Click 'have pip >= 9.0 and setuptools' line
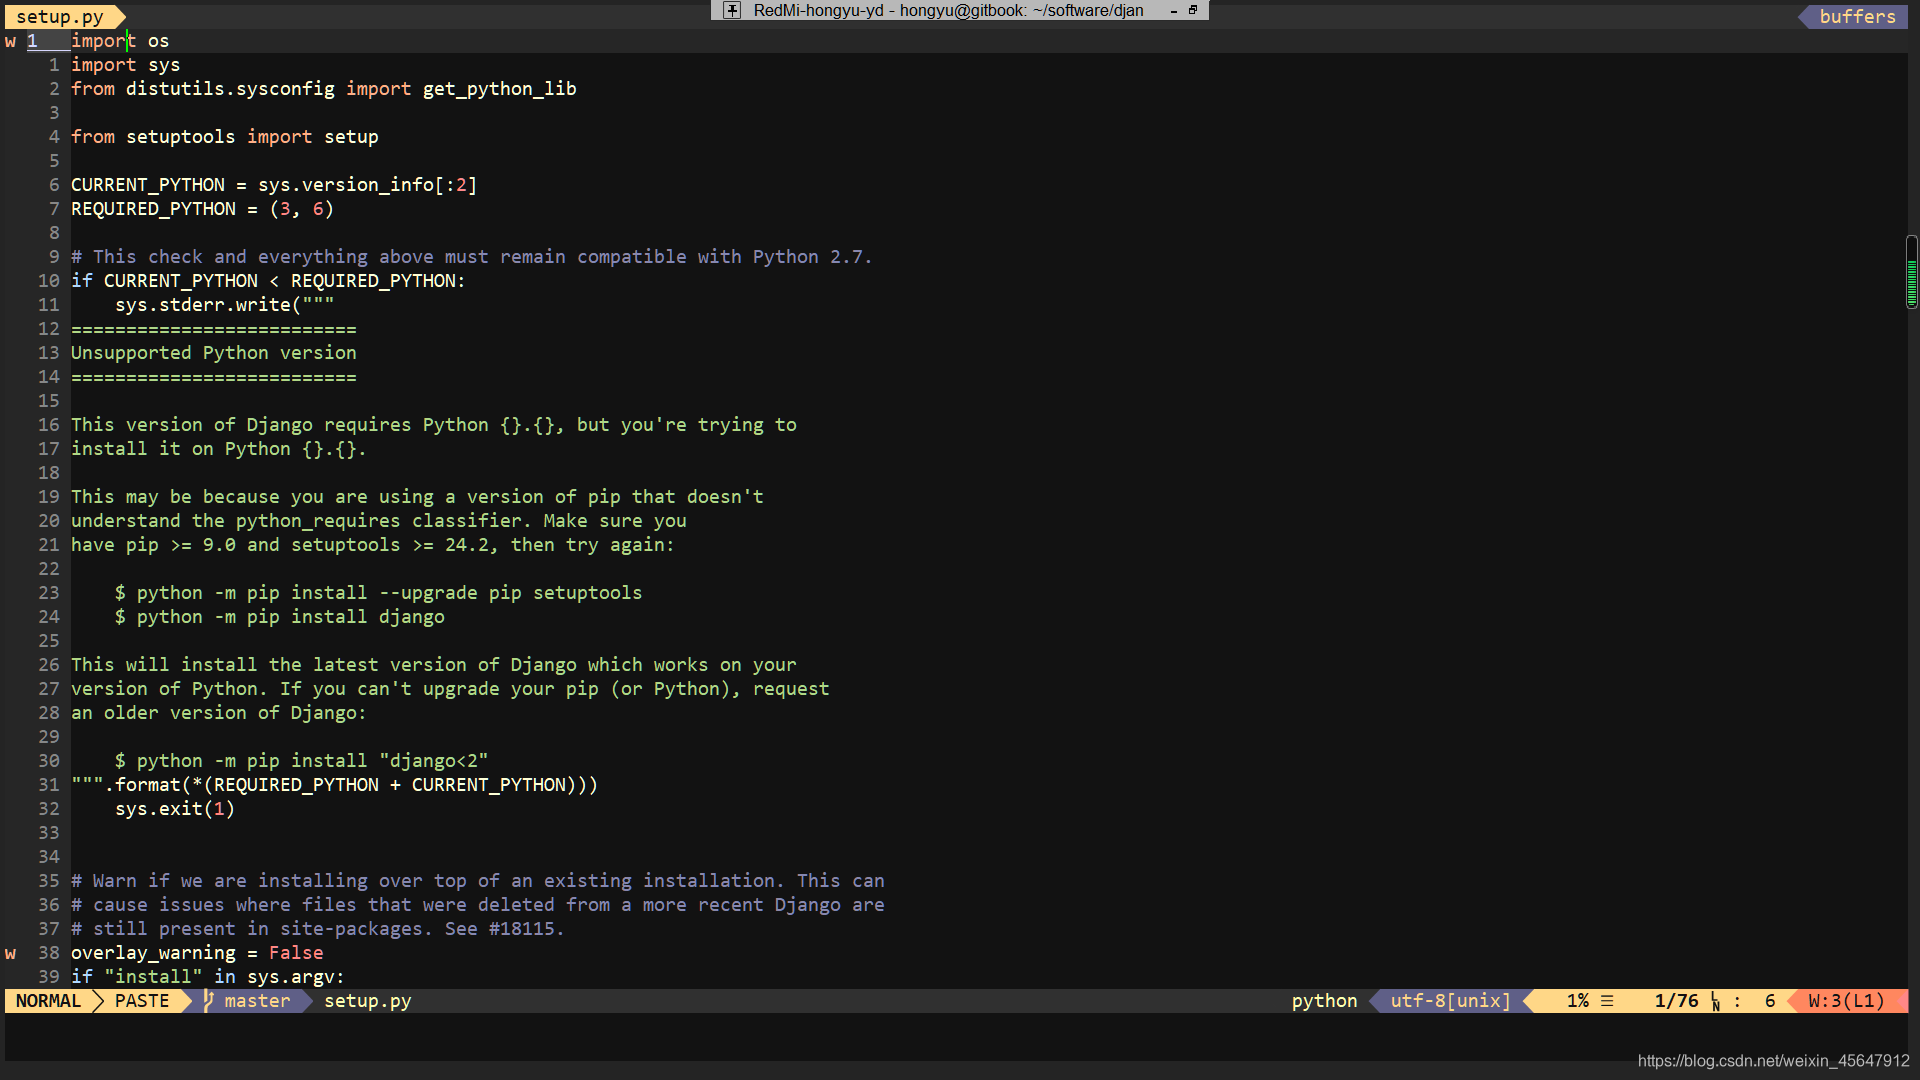This screenshot has width=1920, height=1080. [x=372, y=545]
